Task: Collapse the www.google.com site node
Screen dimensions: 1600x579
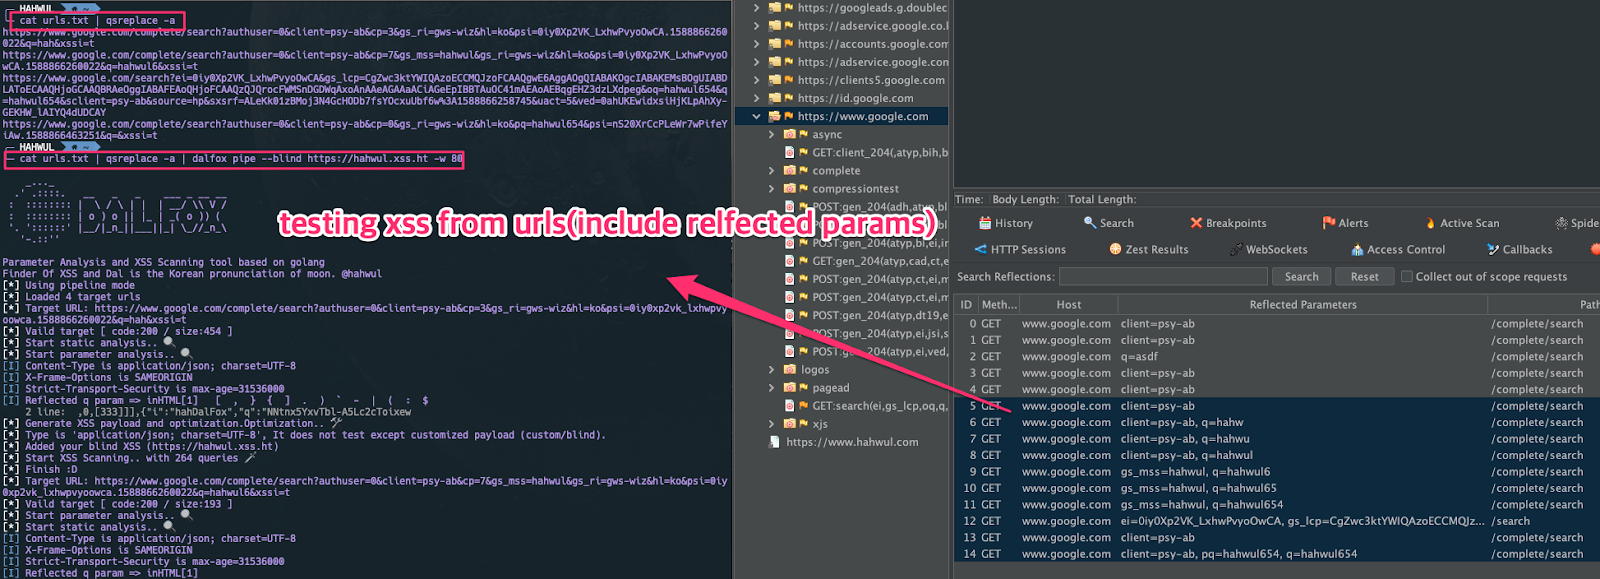Action: [x=757, y=116]
